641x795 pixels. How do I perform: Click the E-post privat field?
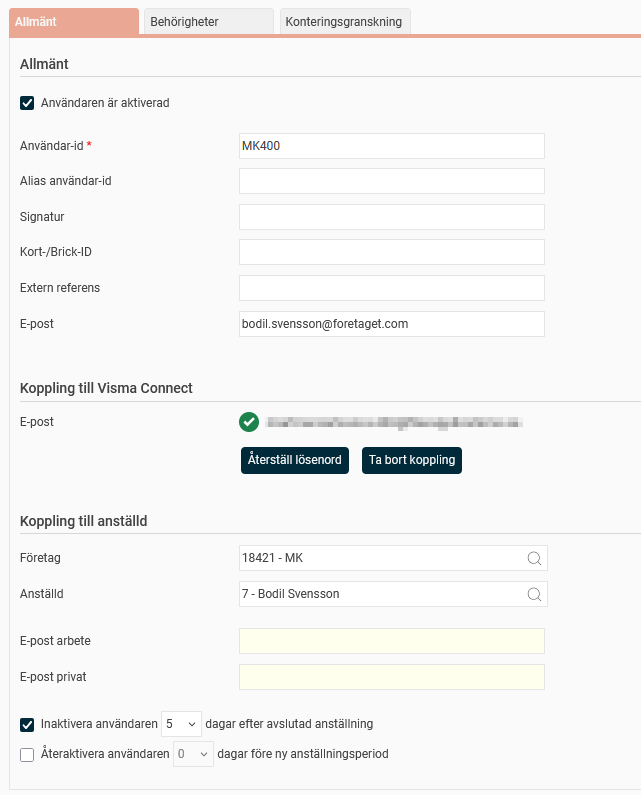[x=391, y=677]
